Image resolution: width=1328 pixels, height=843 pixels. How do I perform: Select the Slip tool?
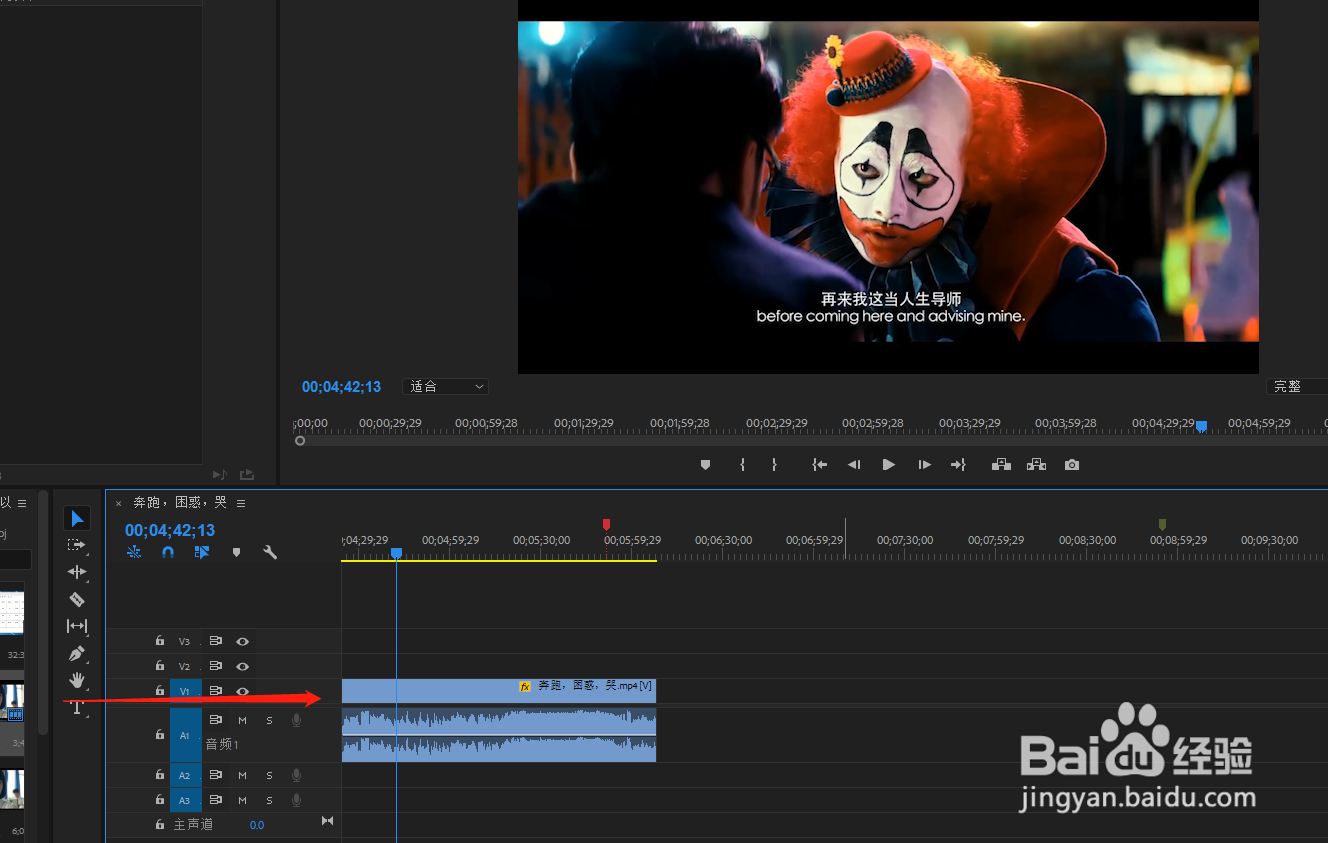pos(77,626)
